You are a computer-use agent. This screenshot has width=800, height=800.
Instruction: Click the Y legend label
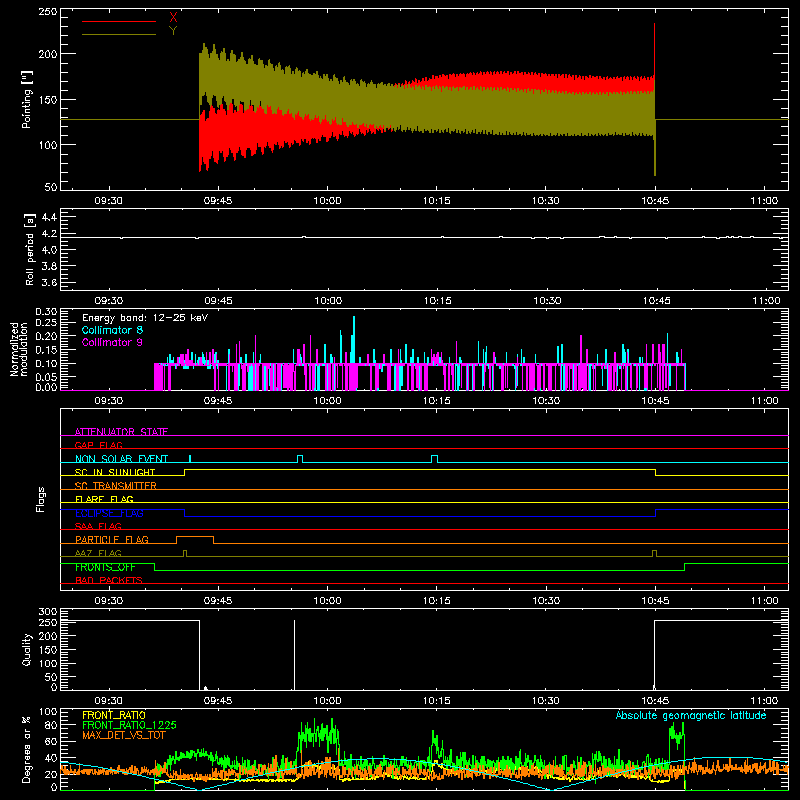[173, 31]
